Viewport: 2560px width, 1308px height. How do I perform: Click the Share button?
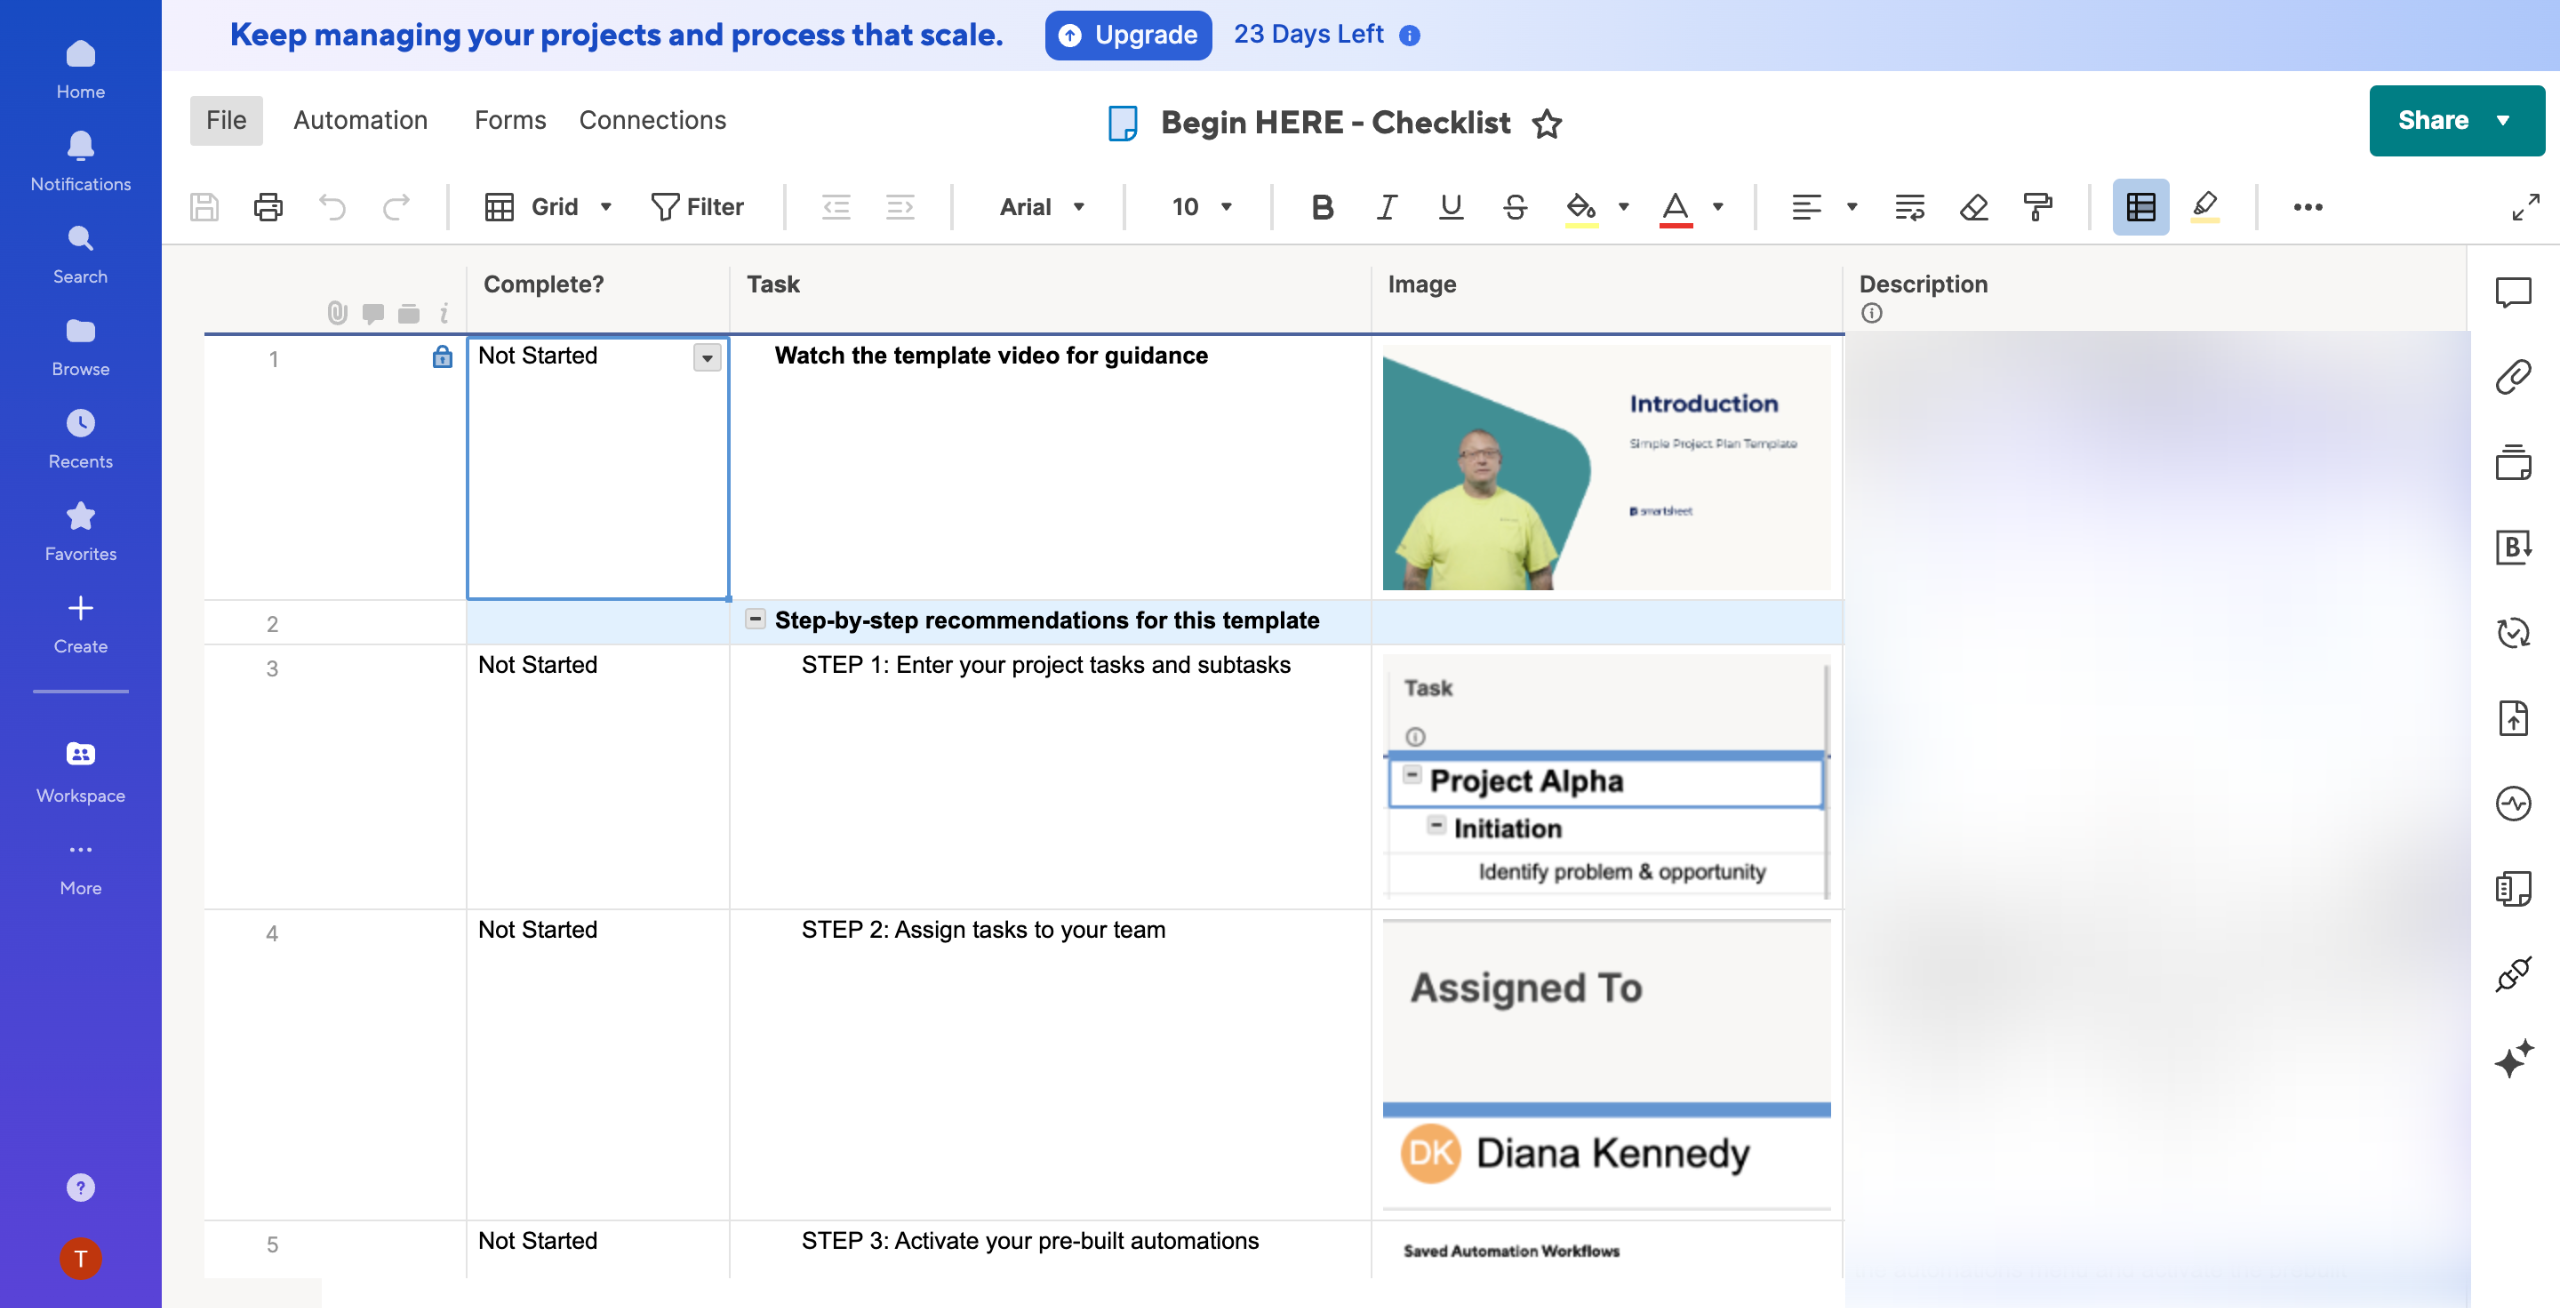[x=2456, y=120]
